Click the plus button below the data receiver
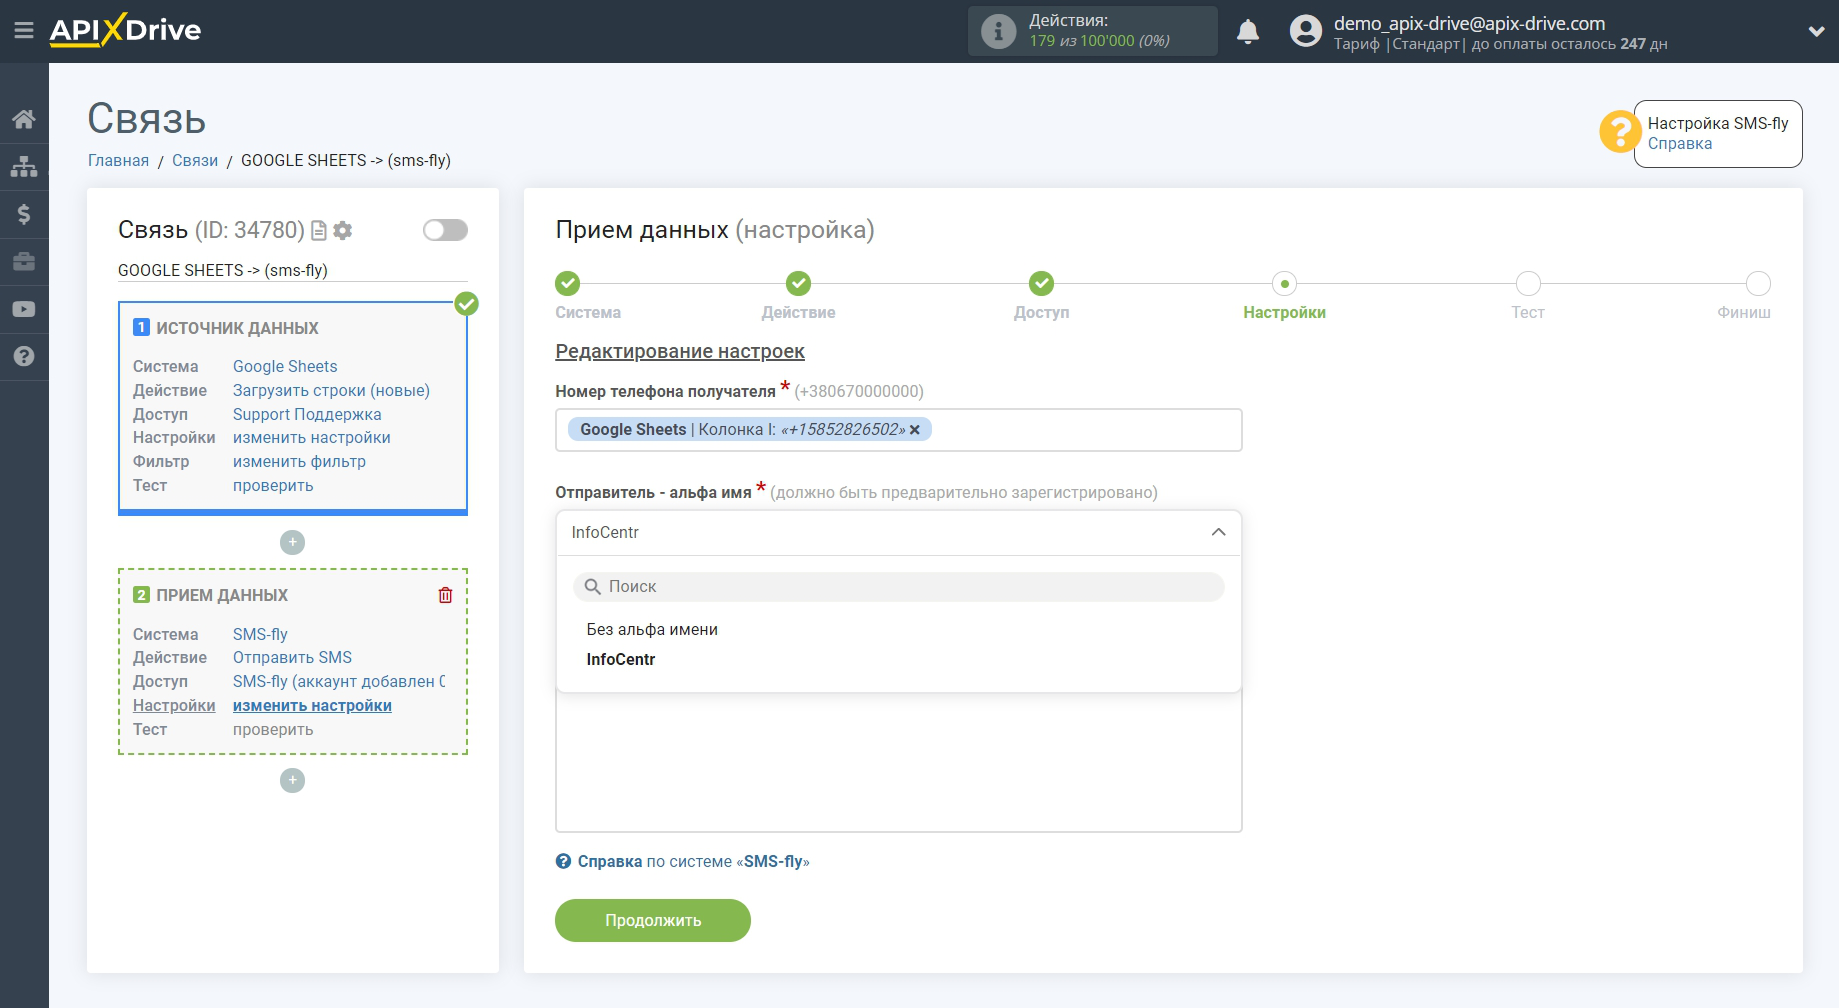This screenshot has height=1008, width=1839. pos(292,780)
